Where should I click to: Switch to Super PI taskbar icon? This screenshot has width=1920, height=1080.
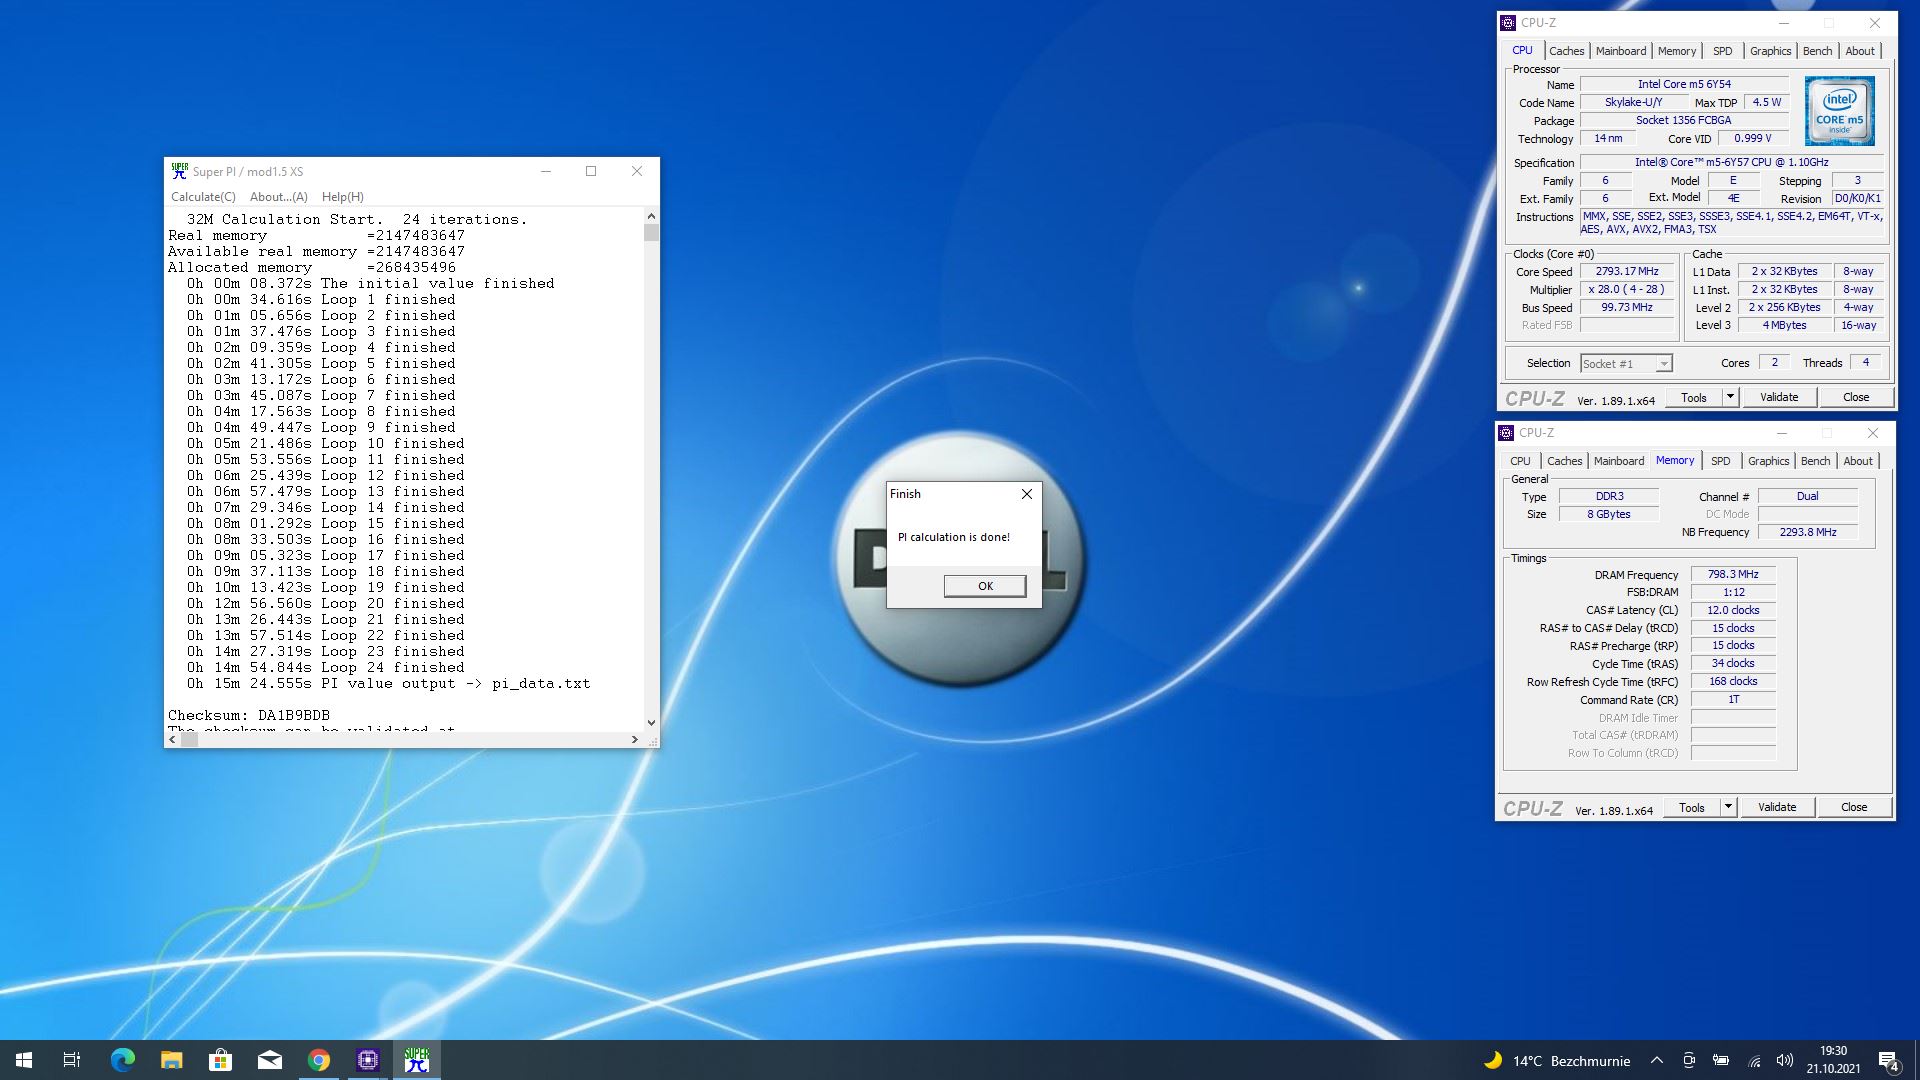click(x=416, y=1060)
